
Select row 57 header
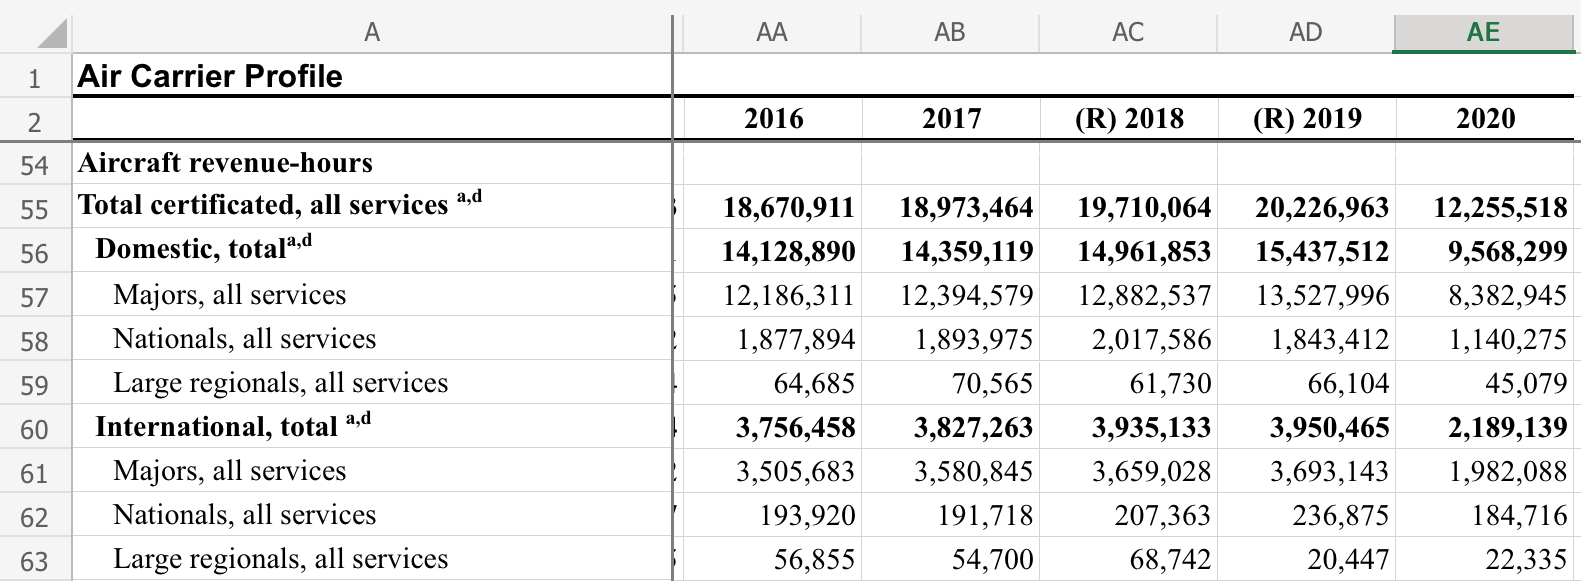coord(35,296)
